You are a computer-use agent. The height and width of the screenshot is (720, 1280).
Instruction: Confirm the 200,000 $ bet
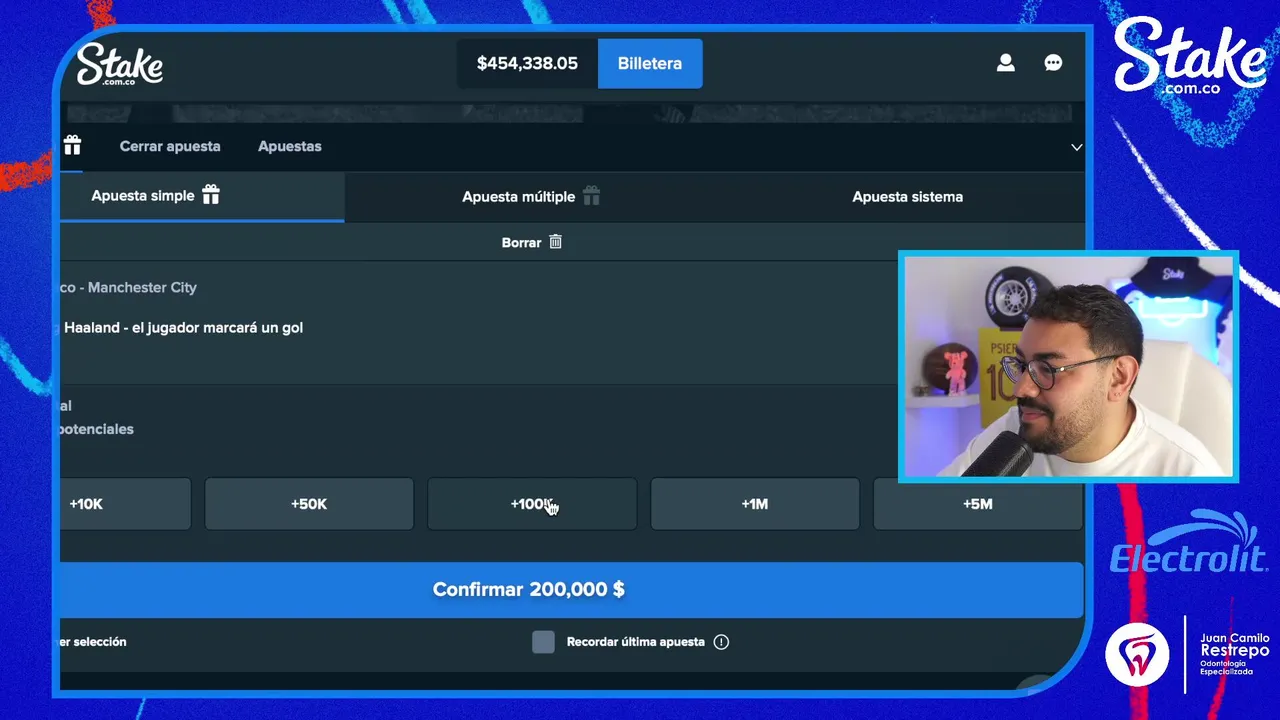pos(572,589)
